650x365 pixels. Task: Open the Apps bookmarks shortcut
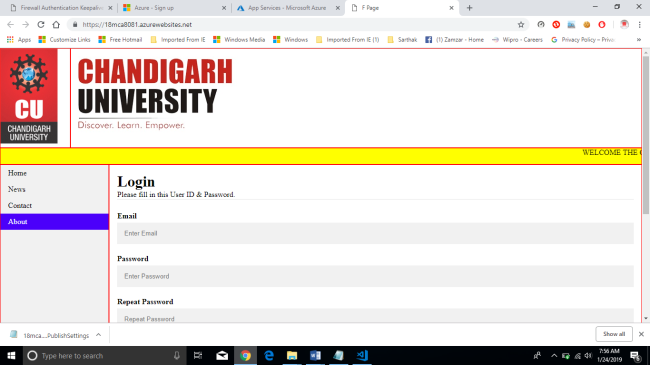[x=19, y=40]
